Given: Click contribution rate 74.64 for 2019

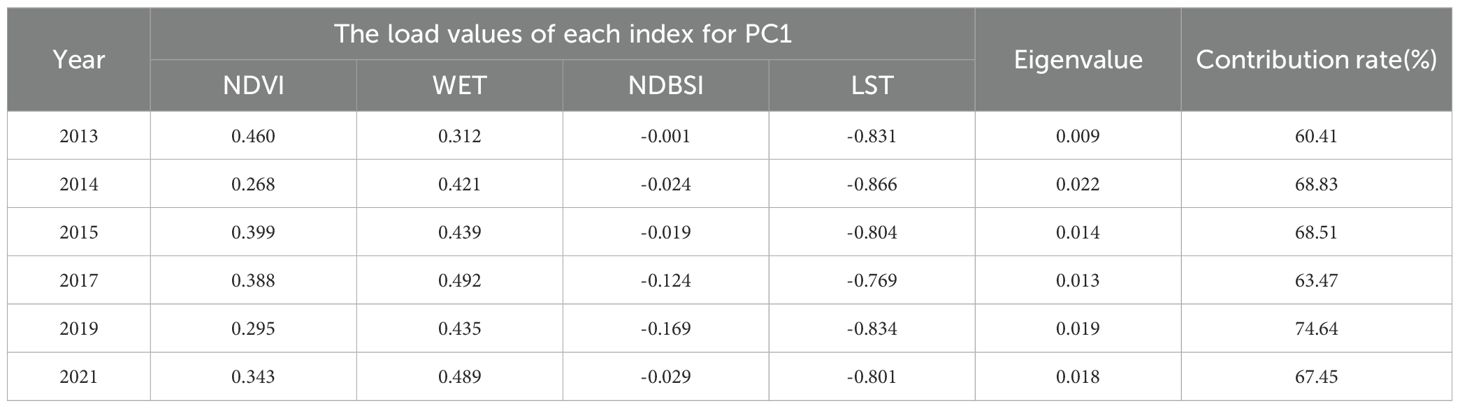Looking at the screenshot, I should tap(1316, 329).
